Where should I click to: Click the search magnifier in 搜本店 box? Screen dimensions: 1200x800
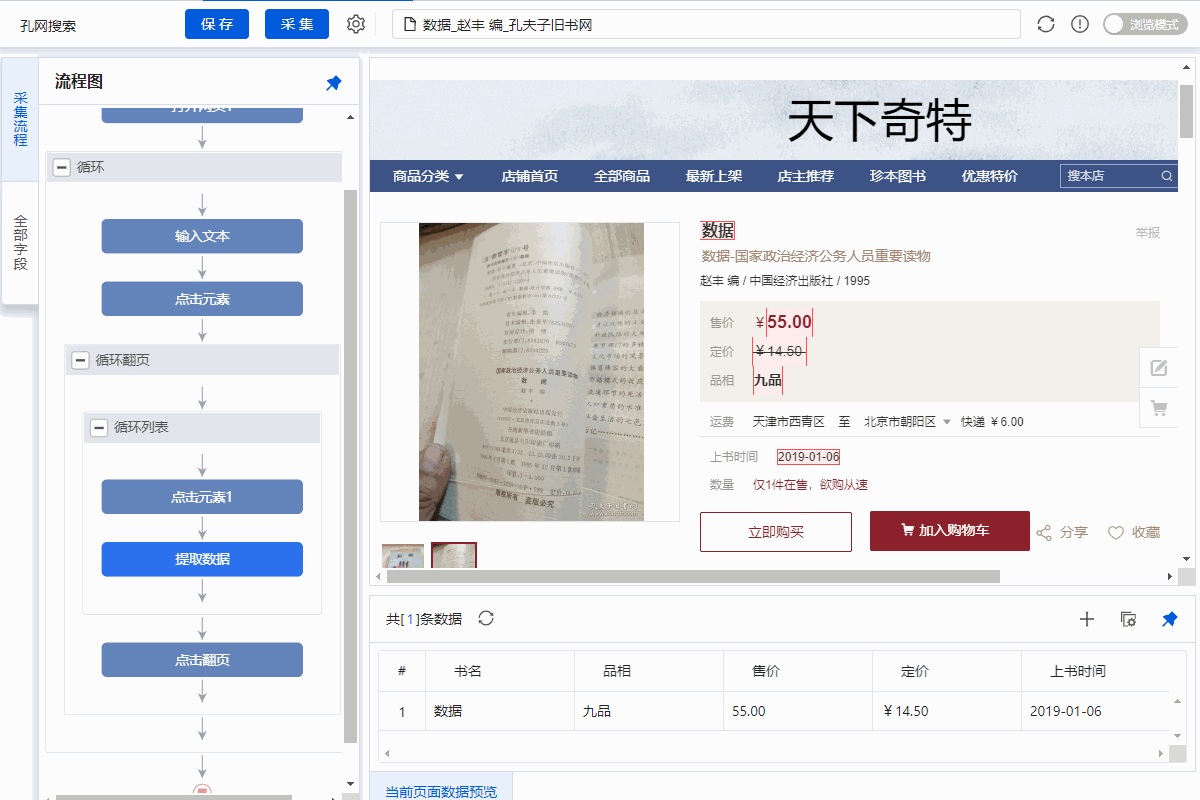(1166, 176)
